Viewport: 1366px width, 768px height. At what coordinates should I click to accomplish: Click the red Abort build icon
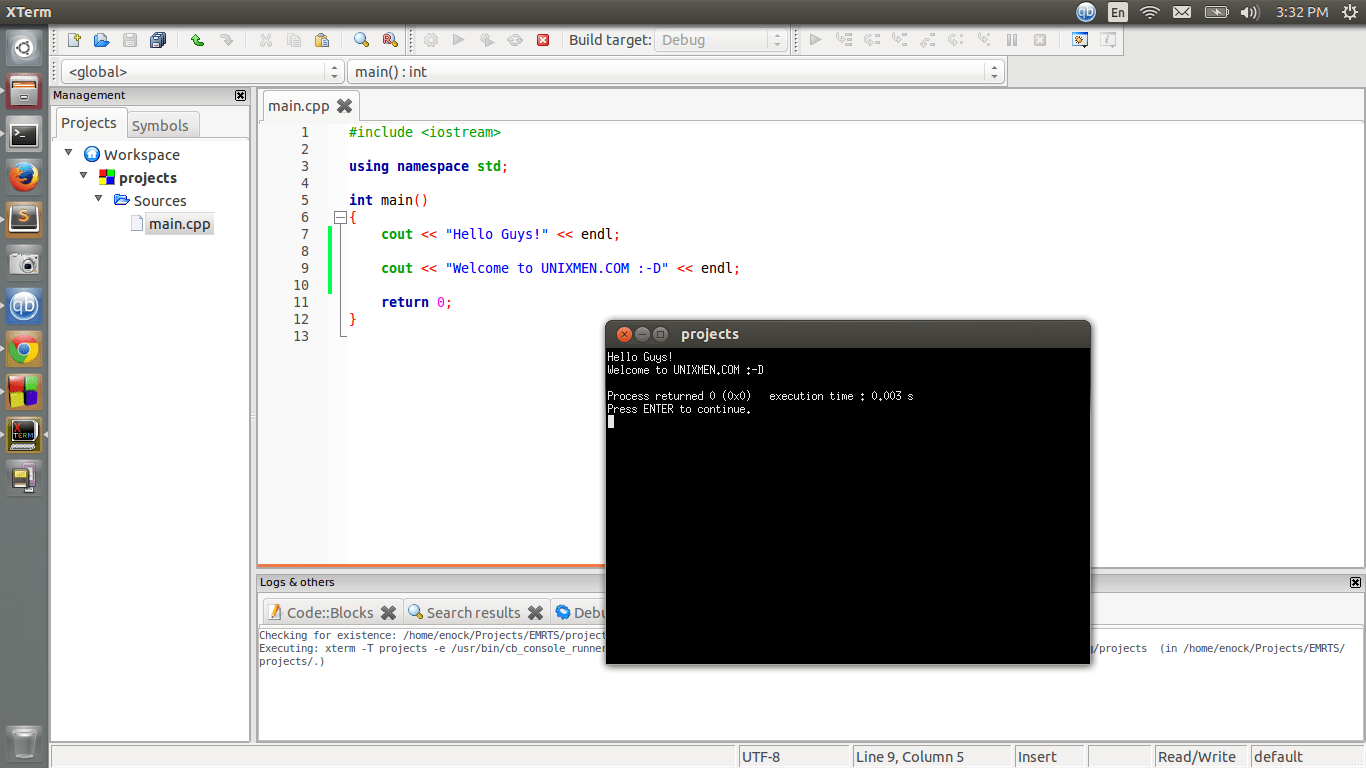pyautogui.click(x=543, y=40)
